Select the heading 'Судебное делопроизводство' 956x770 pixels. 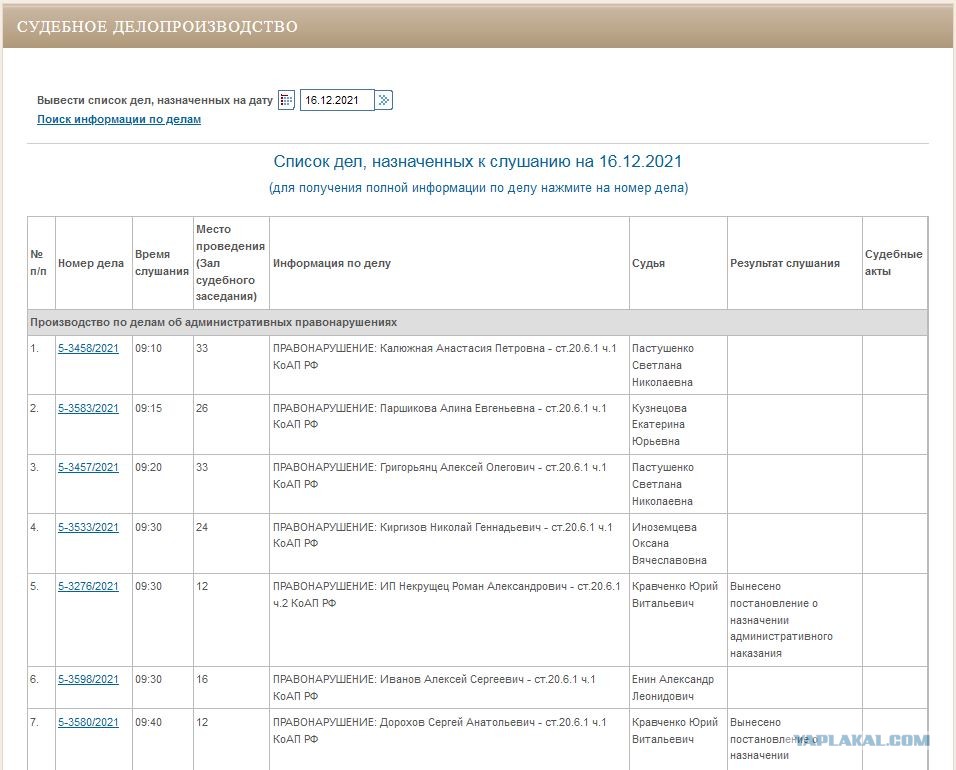157,27
